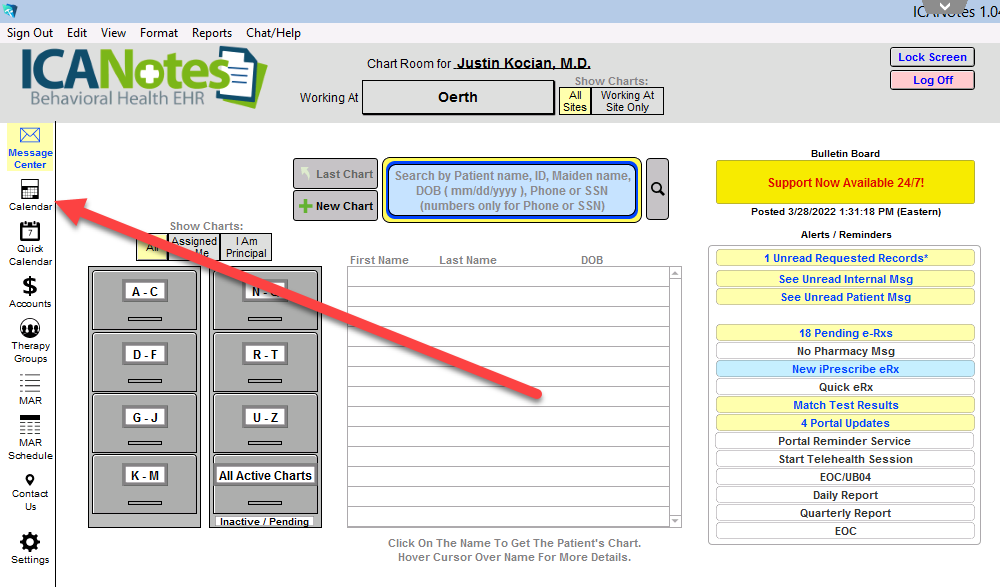Open the All Active Charts drawer
1000x587 pixels.
click(x=265, y=476)
